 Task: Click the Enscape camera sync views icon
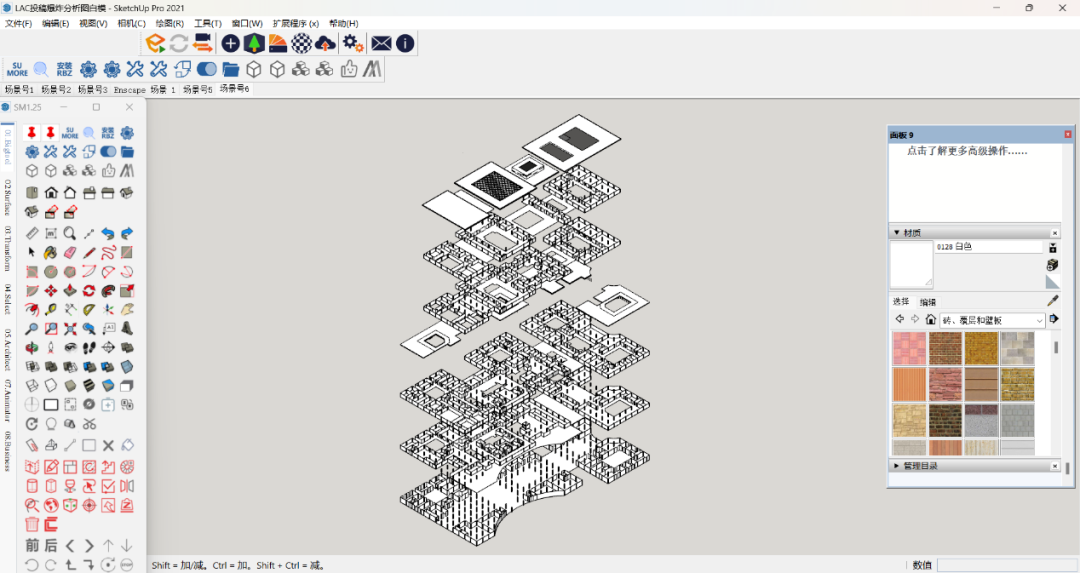[x=202, y=43]
